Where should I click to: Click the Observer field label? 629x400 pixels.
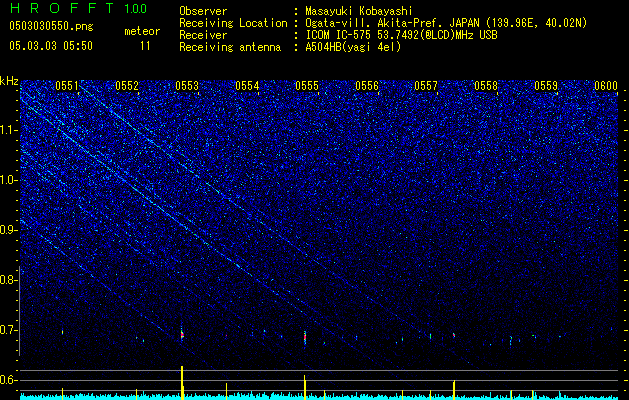point(203,11)
